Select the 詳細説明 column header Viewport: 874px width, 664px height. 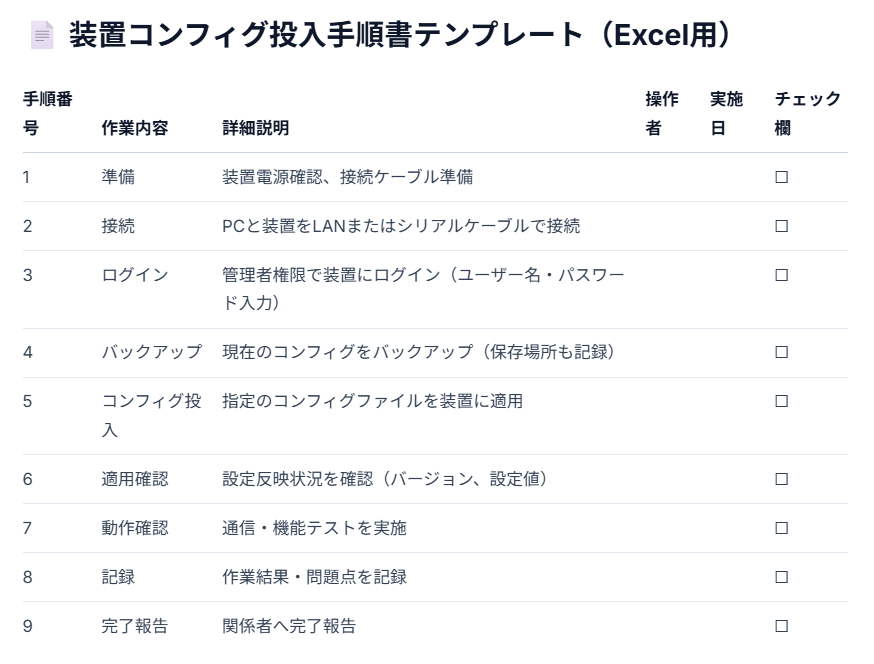256,129
